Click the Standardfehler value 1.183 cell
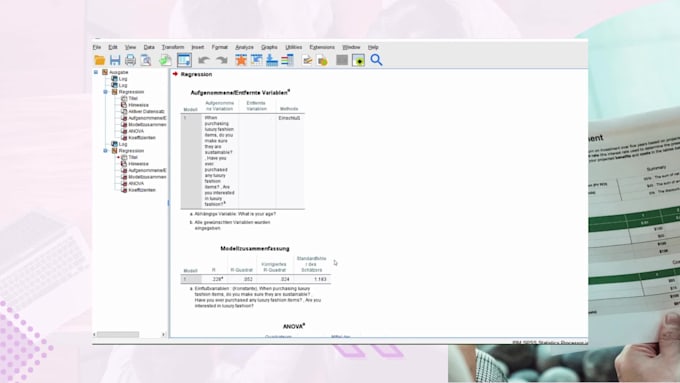This screenshot has height=383, width=680. [x=320, y=279]
